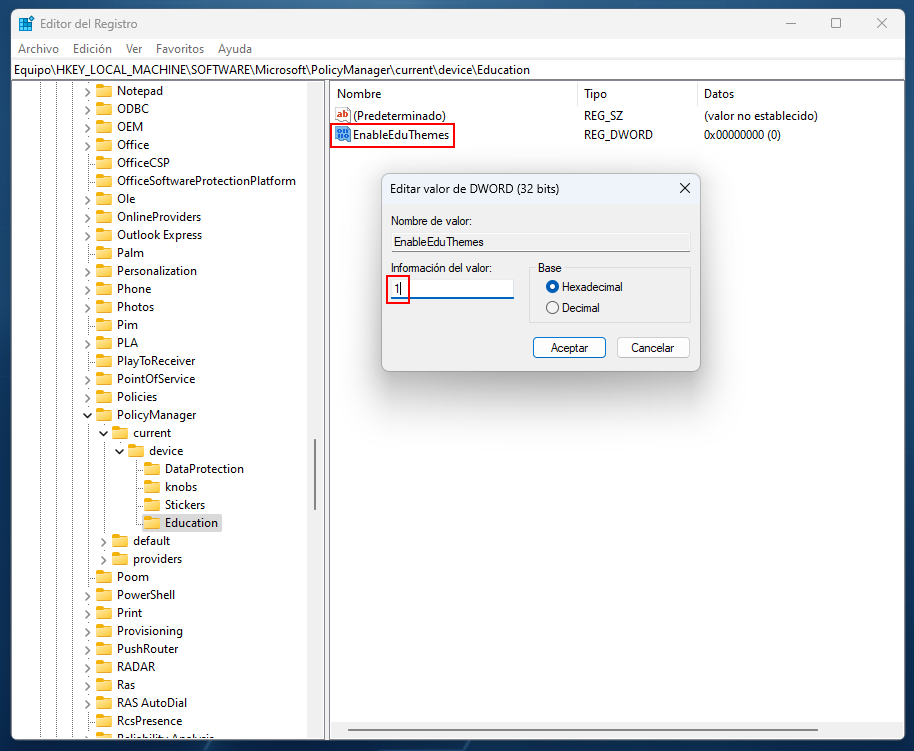914x751 pixels.
Task: Click the REG_SZ type cell
Action: pos(603,115)
